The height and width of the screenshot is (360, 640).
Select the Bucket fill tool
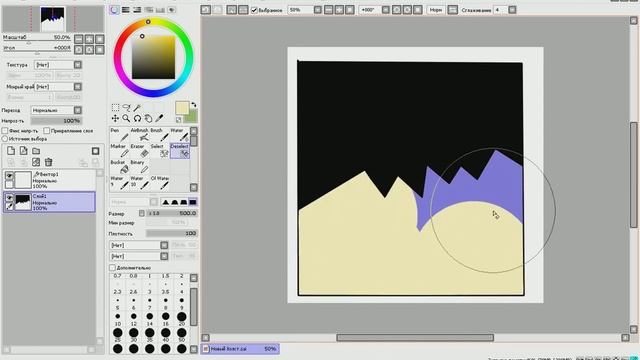[x=119, y=167]
